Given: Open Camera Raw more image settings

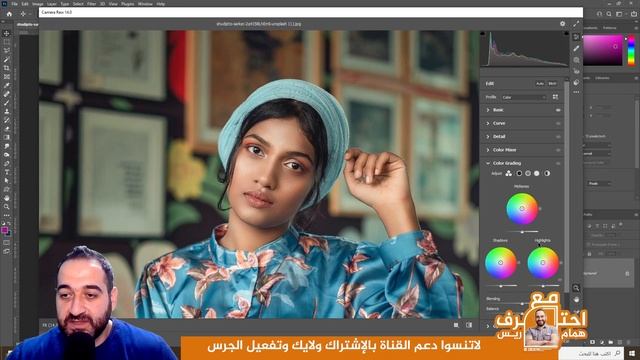Looking at the screenshot, I should [576, 92].
